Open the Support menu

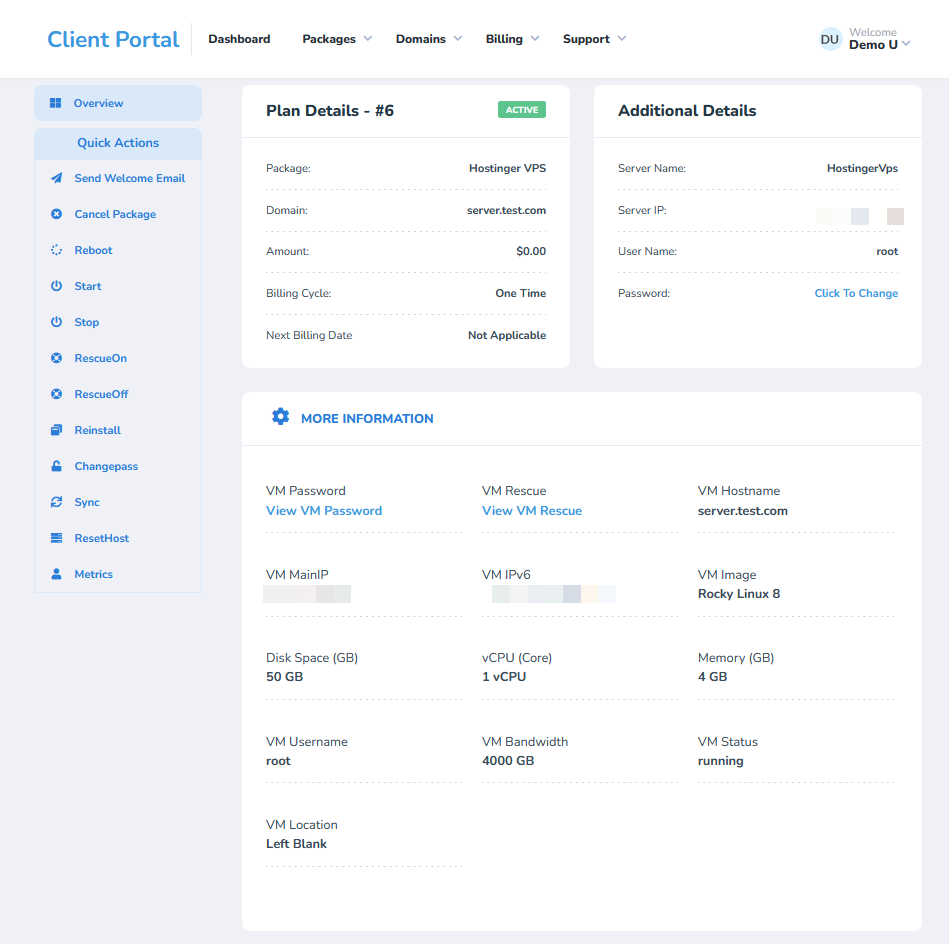click(592, 39)
